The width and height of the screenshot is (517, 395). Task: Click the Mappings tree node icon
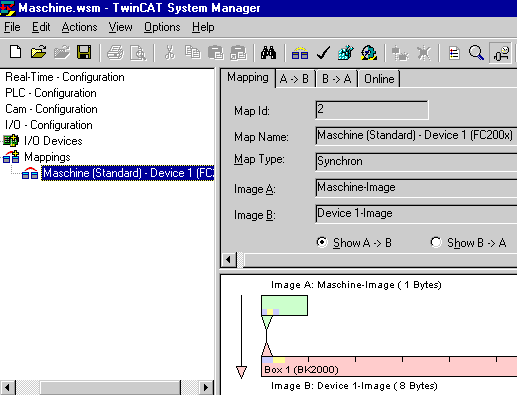(11, 157)
